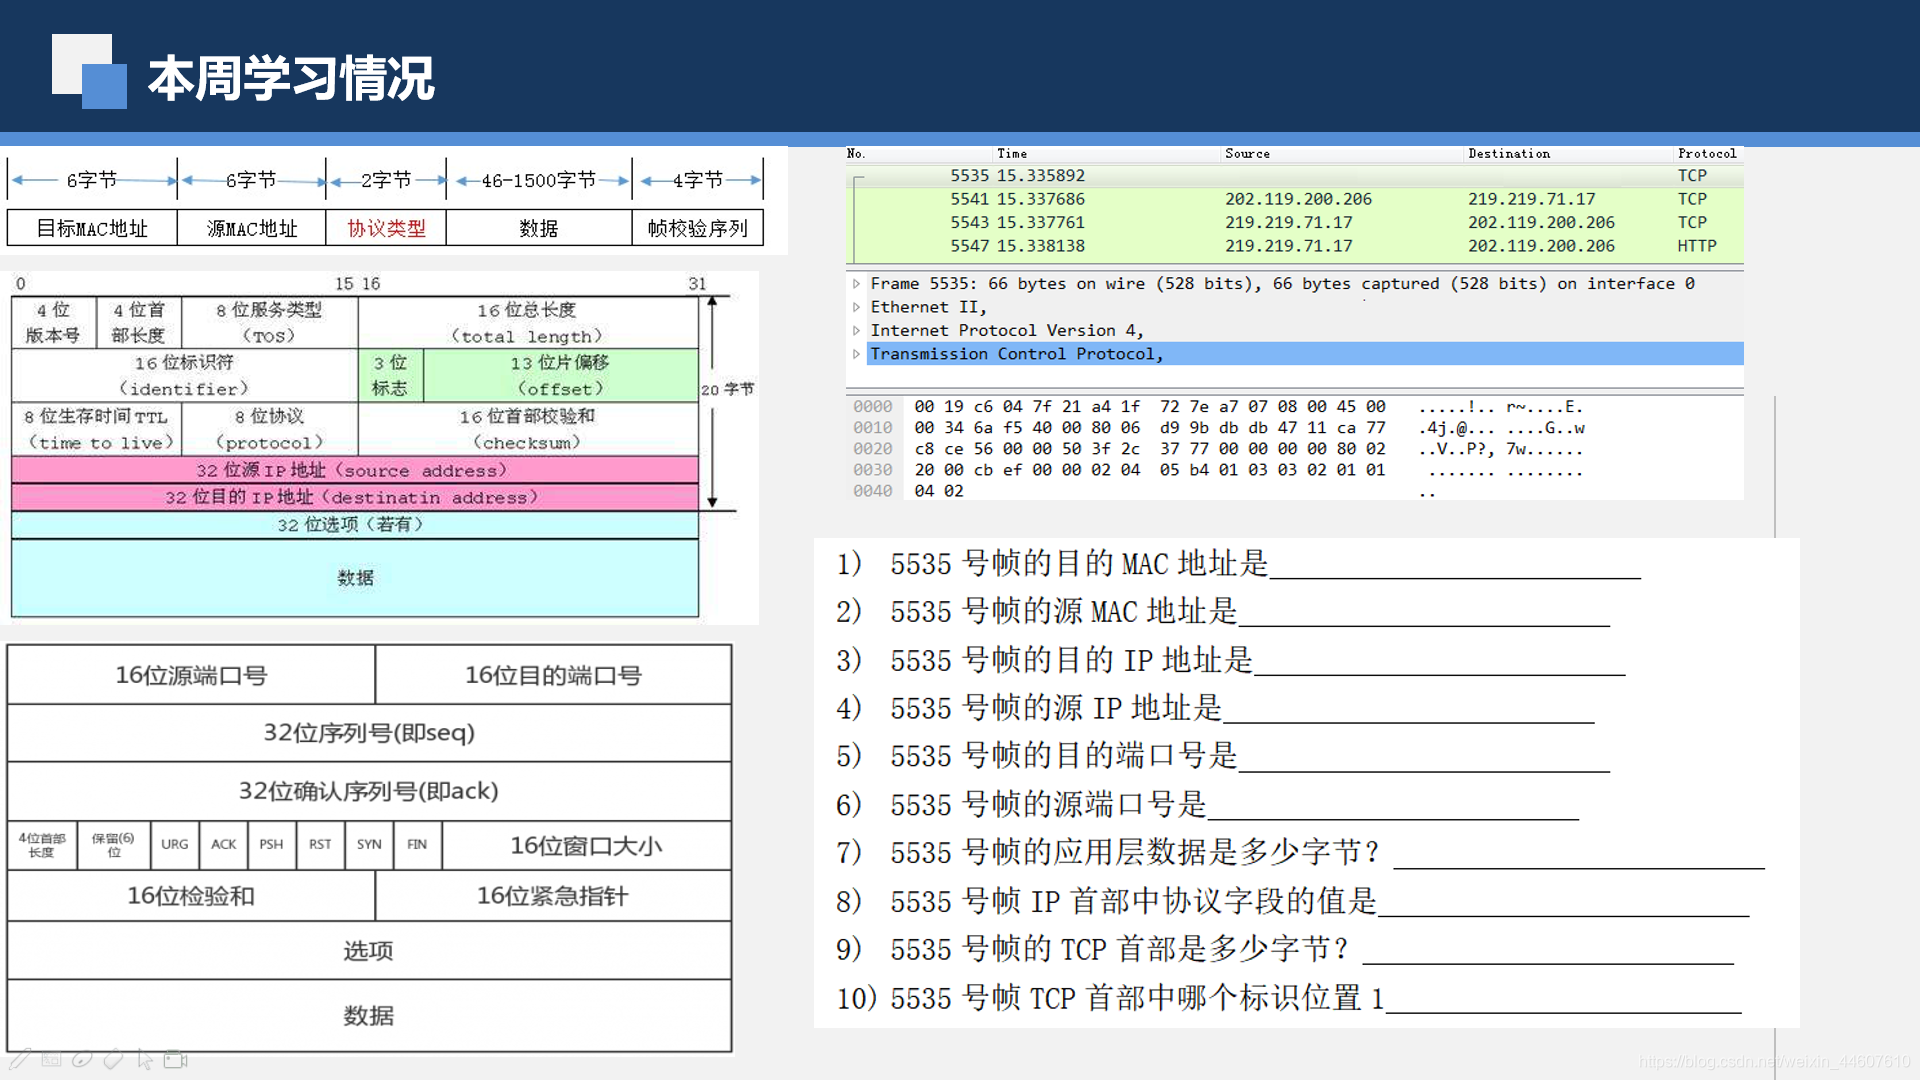Screen dimensions: 1920x1080
Task: Click the 32位源IP地址 row
Action: 355,470
